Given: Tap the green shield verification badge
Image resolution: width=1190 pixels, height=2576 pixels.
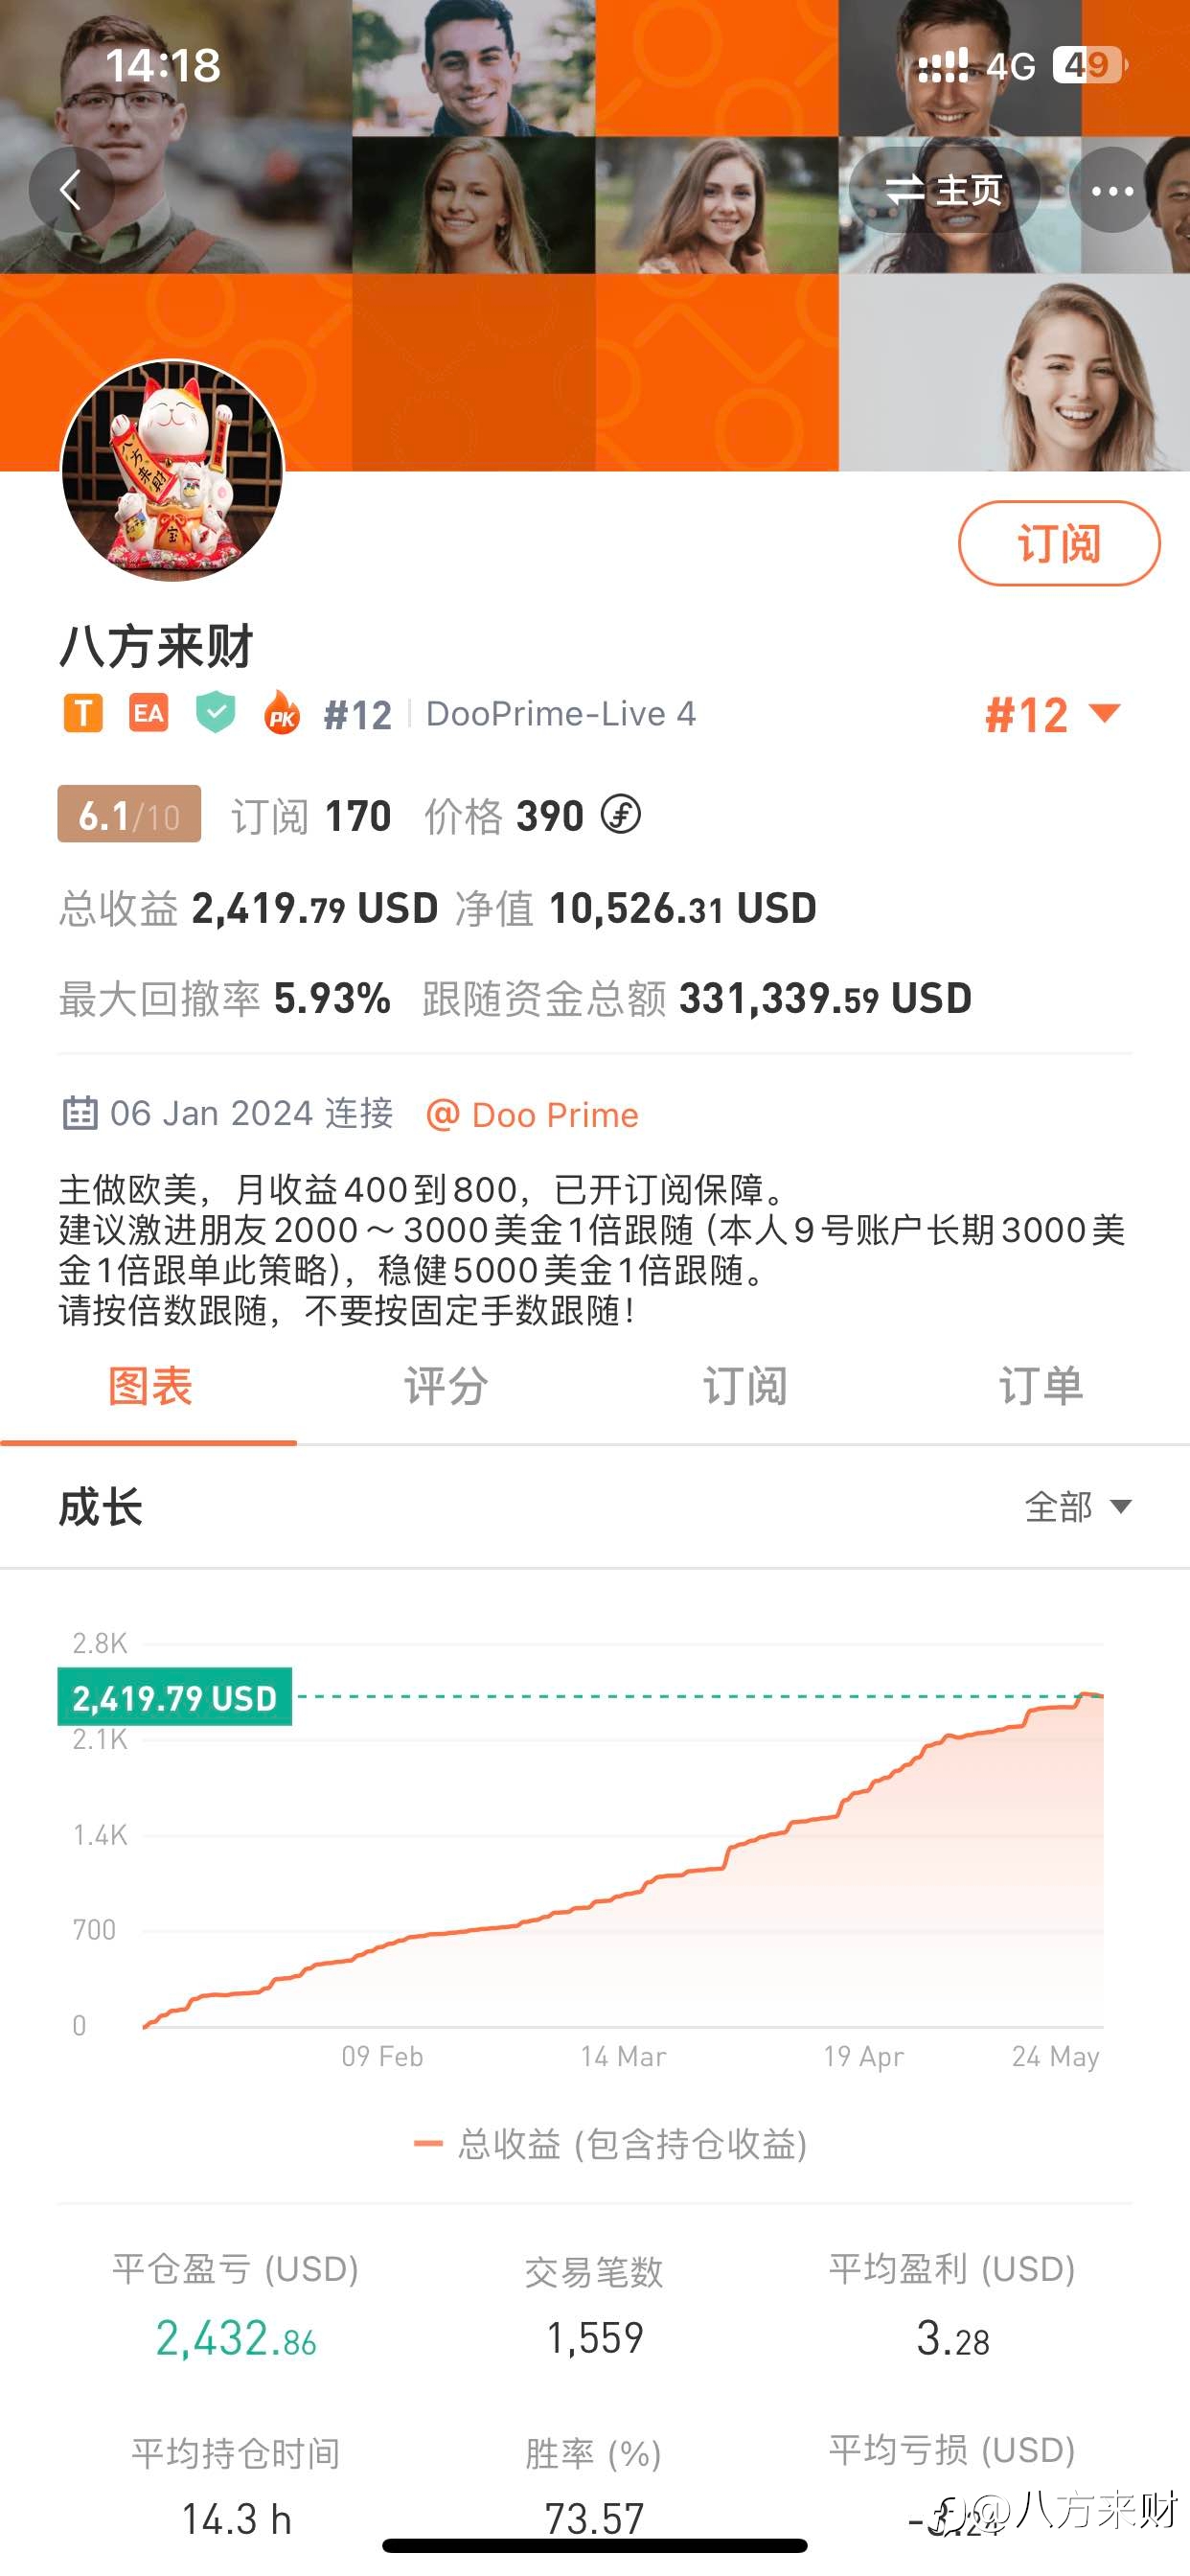Looking at the screenshot, I should pyautogui.click(x=215, y=713).
